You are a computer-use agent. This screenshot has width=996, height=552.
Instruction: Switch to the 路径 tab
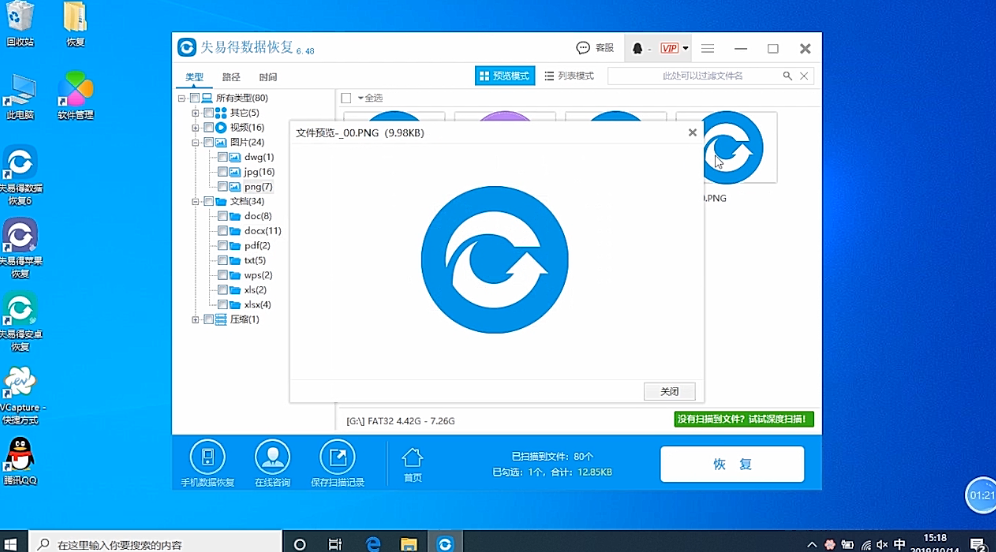pos(231,77)
